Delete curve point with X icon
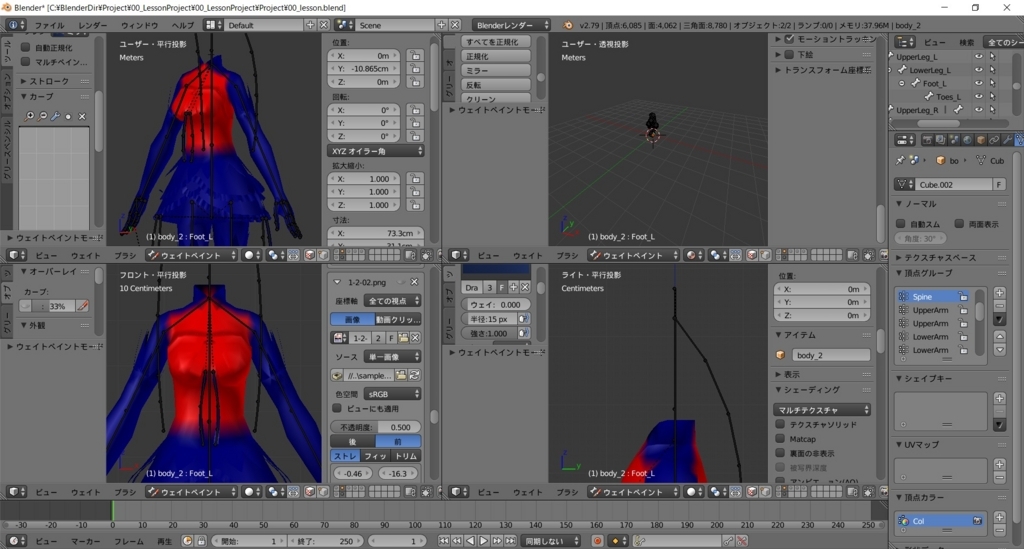This screenshot has width=1024, height=549. [x=82, y=116]
